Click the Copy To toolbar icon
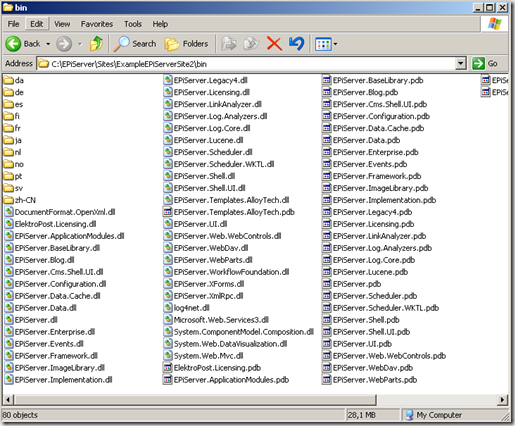The width and height of the screenshot is (515, 426). click(x=251, y=44)
